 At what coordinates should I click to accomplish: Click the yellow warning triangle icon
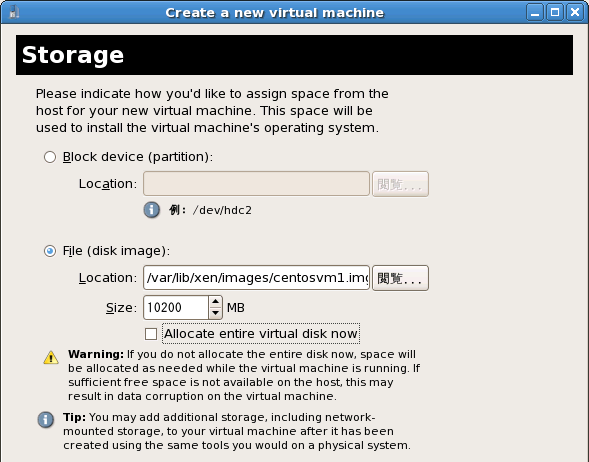pos(51,358)
